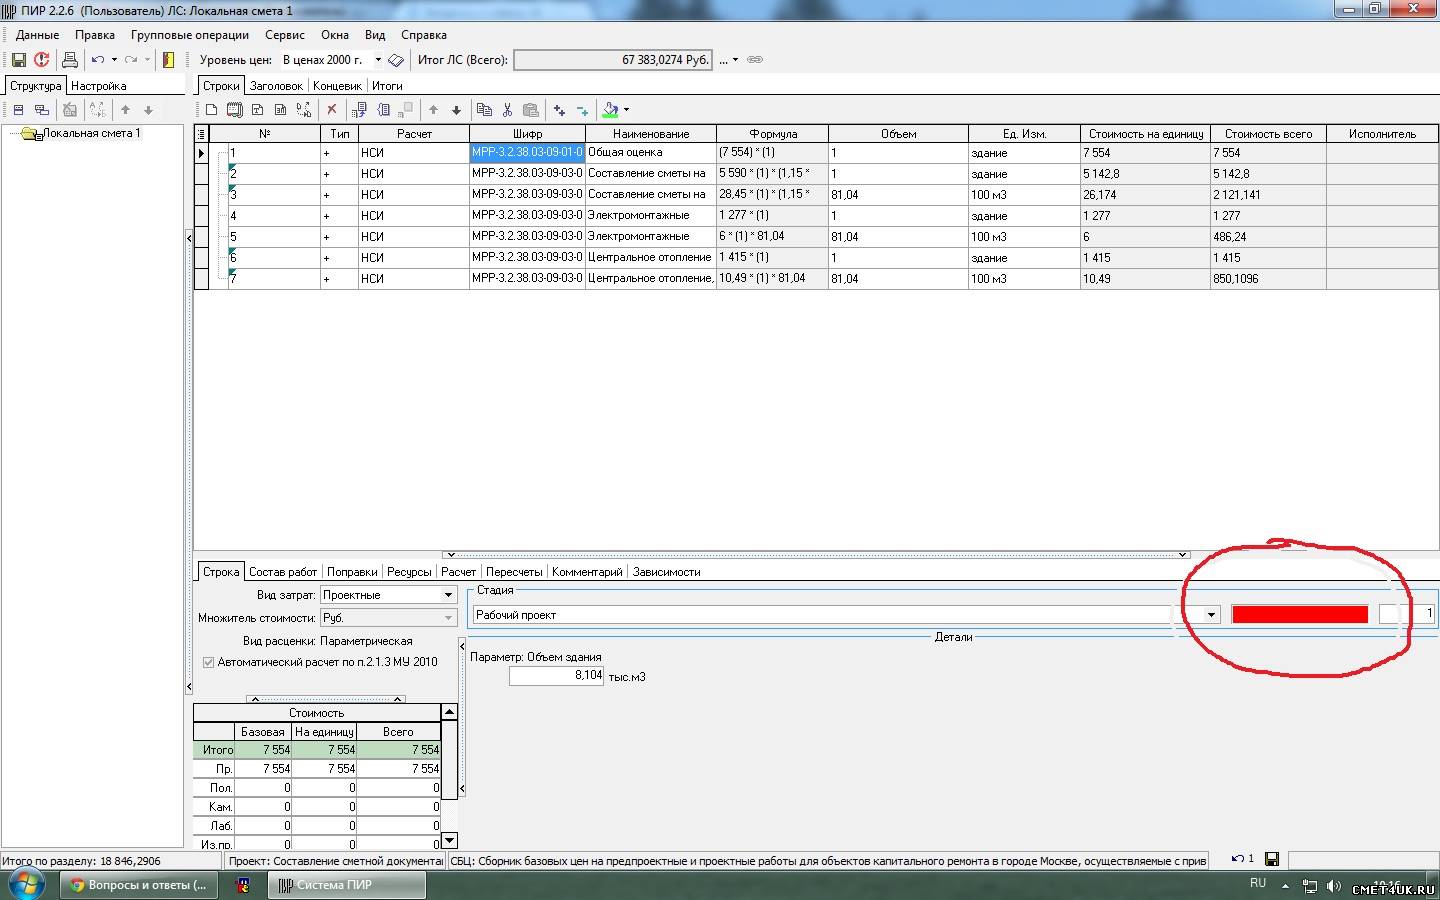The image size is (1440, 900).
Task: Click the red color swatch near Стадия
Action: pyautogui.click(x=1299, y=615)
